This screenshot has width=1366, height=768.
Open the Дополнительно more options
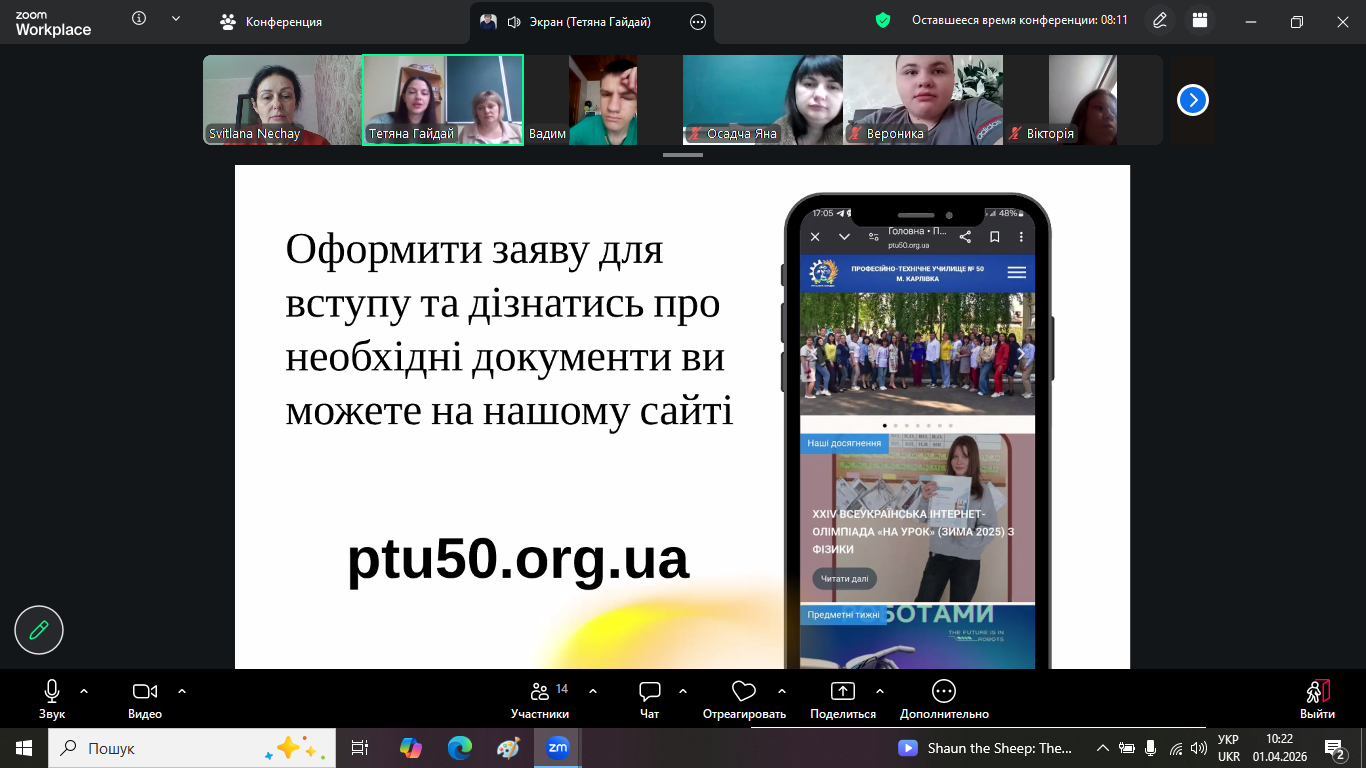click(943, 699)
